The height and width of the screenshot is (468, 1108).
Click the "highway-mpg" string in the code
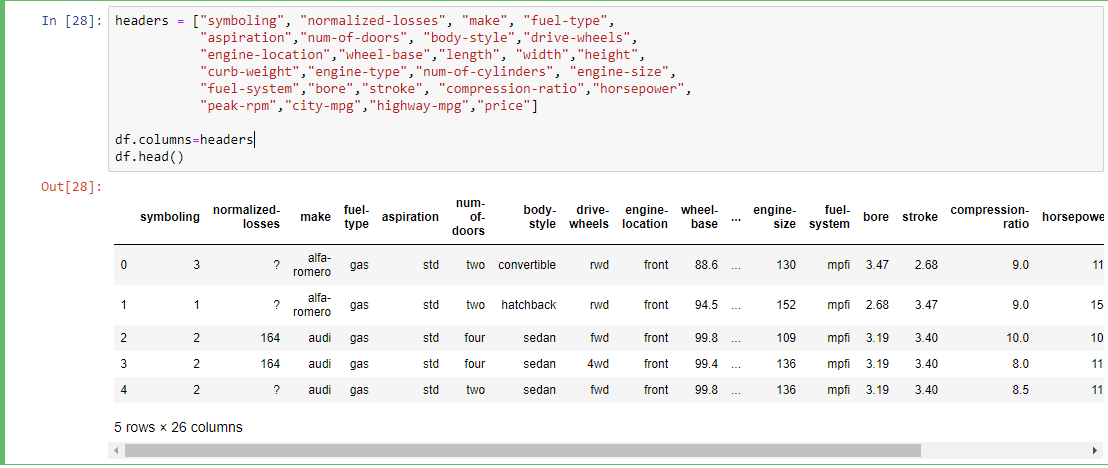coord(421,106)
